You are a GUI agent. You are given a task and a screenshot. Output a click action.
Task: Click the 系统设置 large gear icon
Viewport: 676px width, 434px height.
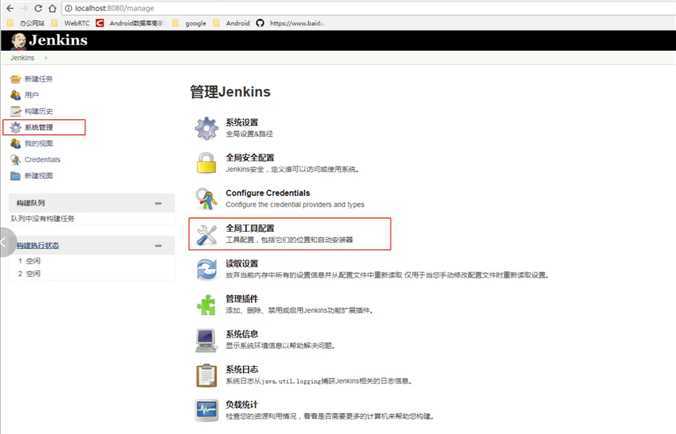pos(207,128)
